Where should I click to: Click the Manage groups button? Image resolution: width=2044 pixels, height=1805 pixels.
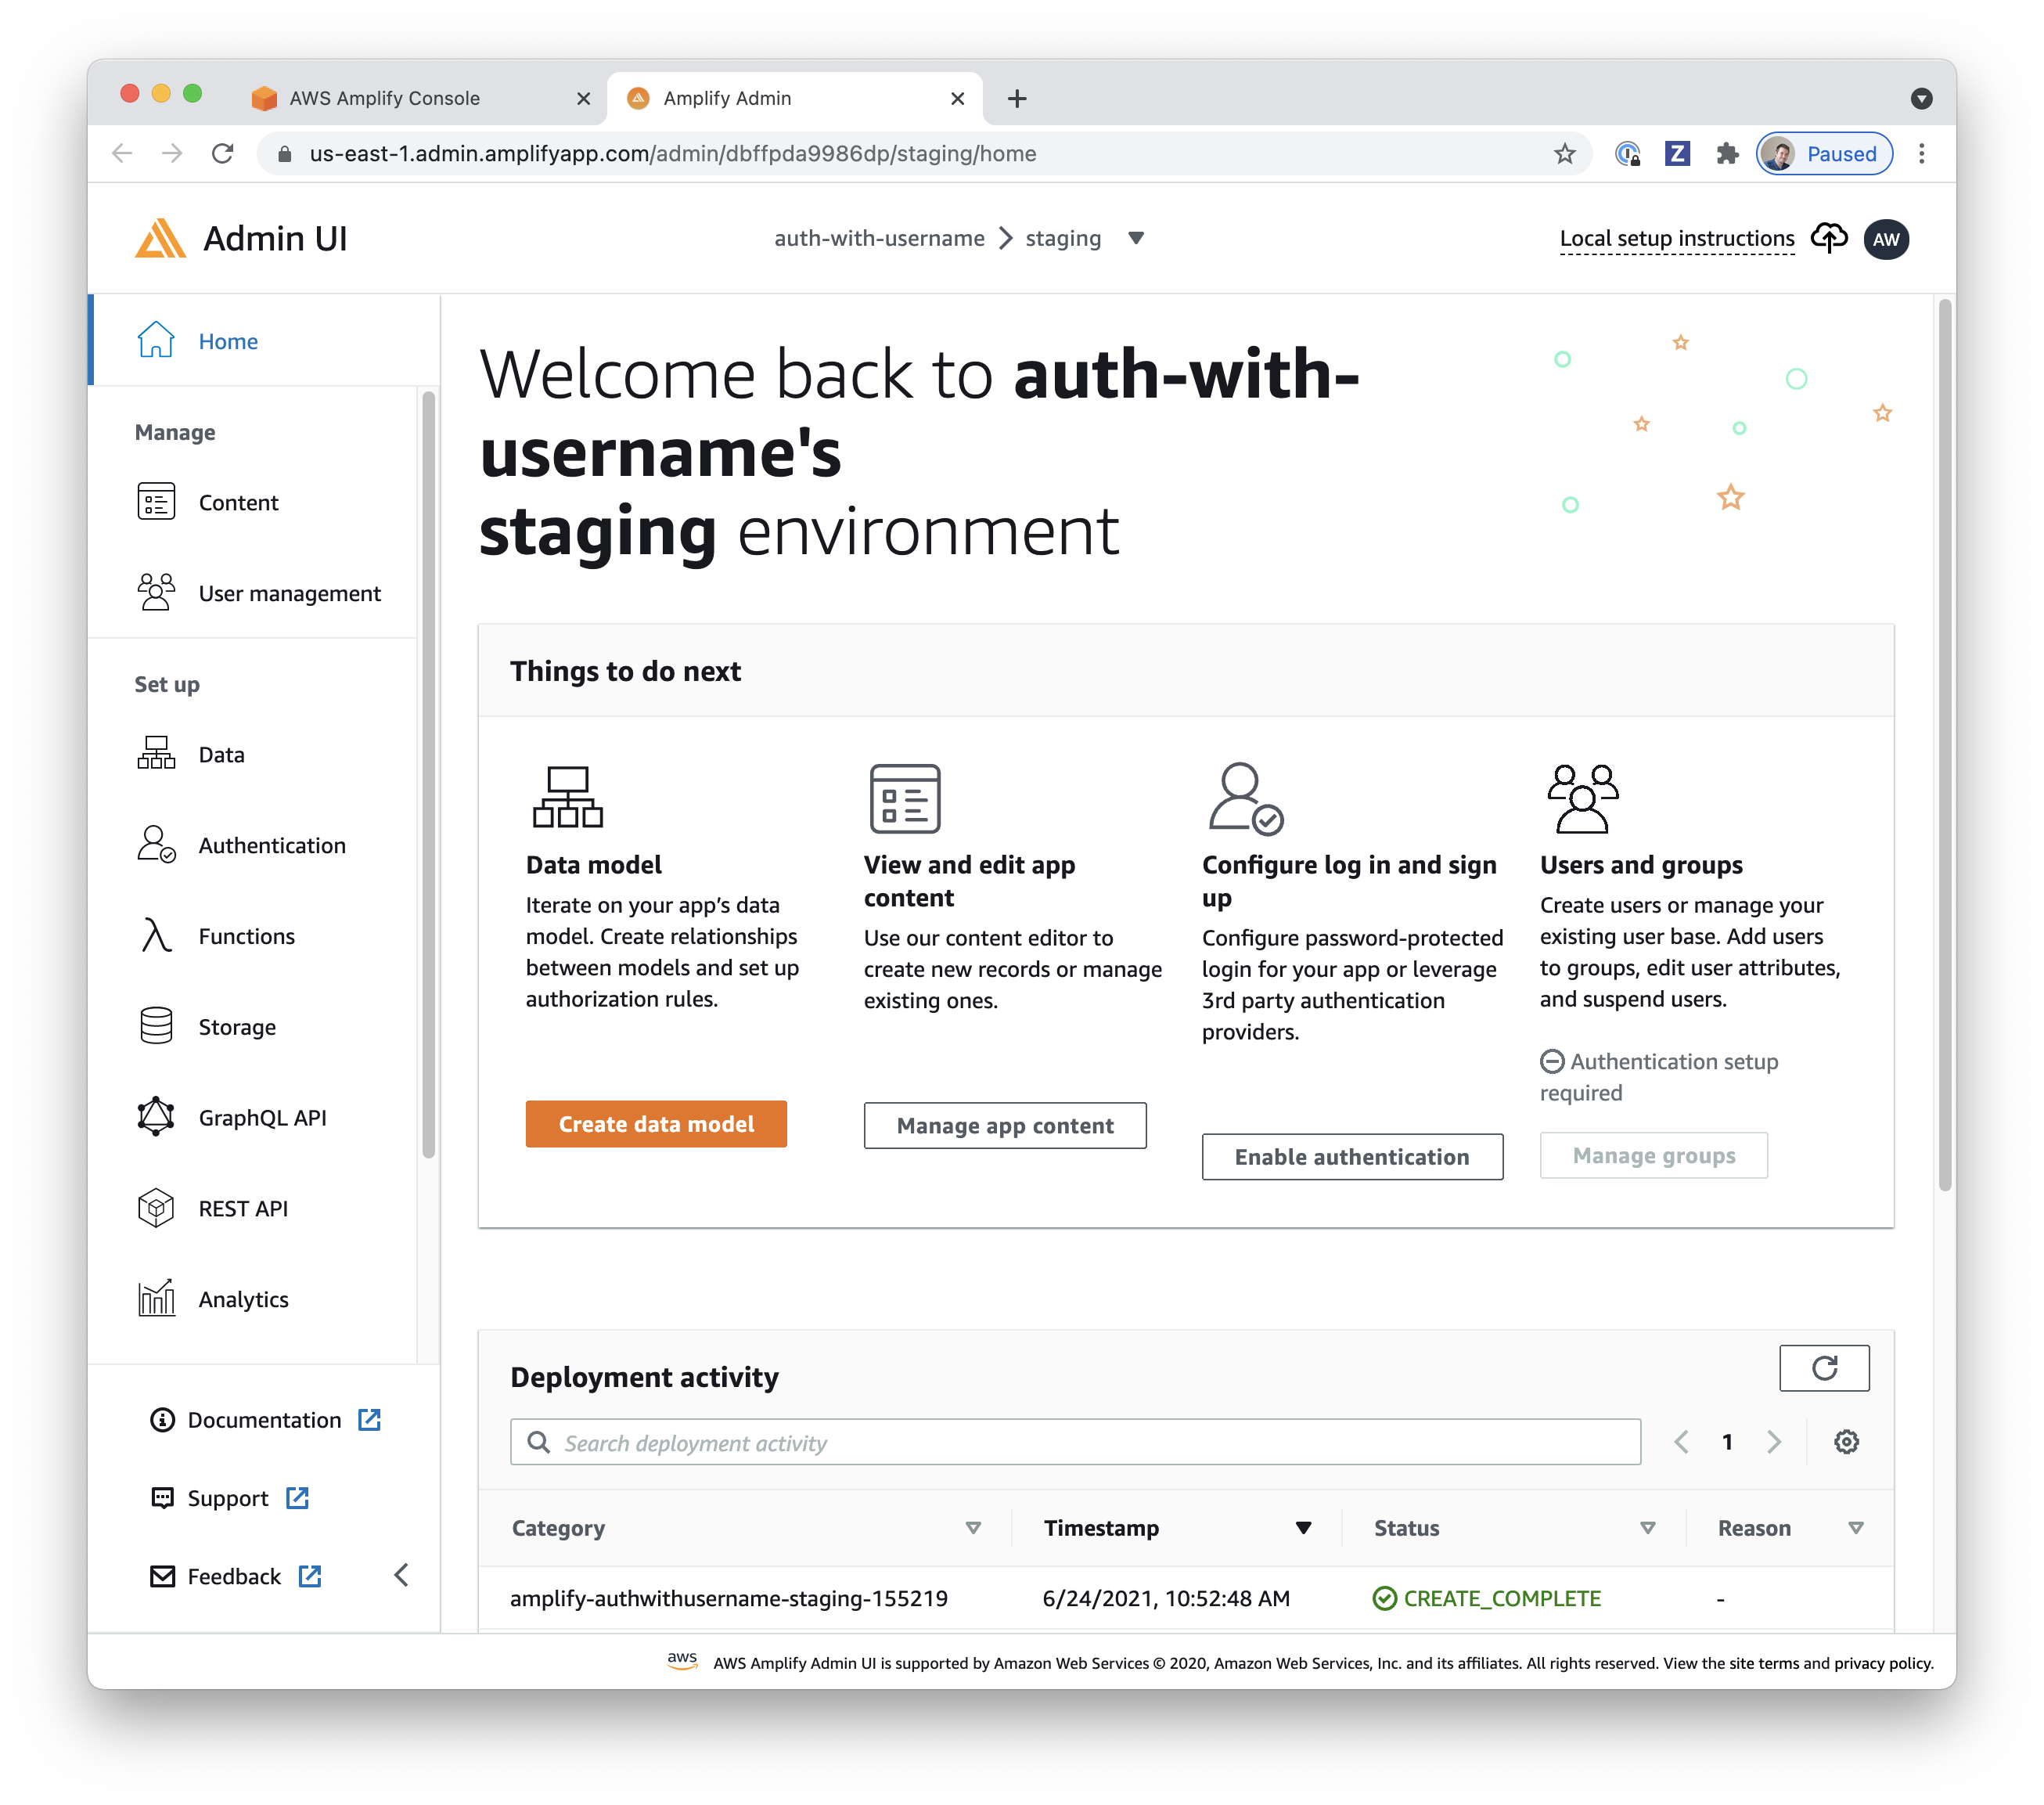pyautogui.click(x=1653, y=1155)
